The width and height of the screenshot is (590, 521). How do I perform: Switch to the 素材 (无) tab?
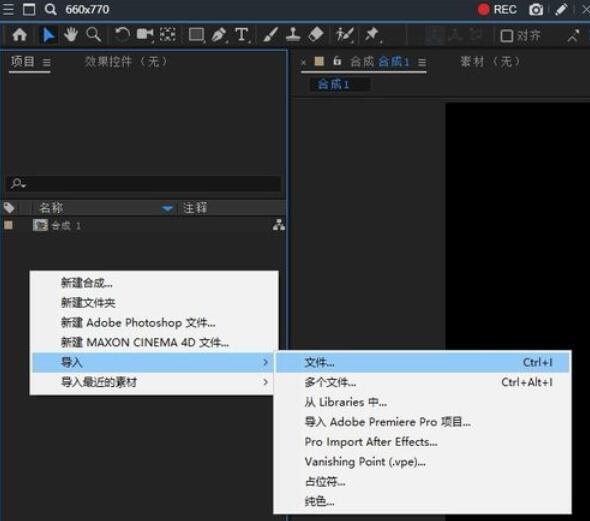coord(490,61)
